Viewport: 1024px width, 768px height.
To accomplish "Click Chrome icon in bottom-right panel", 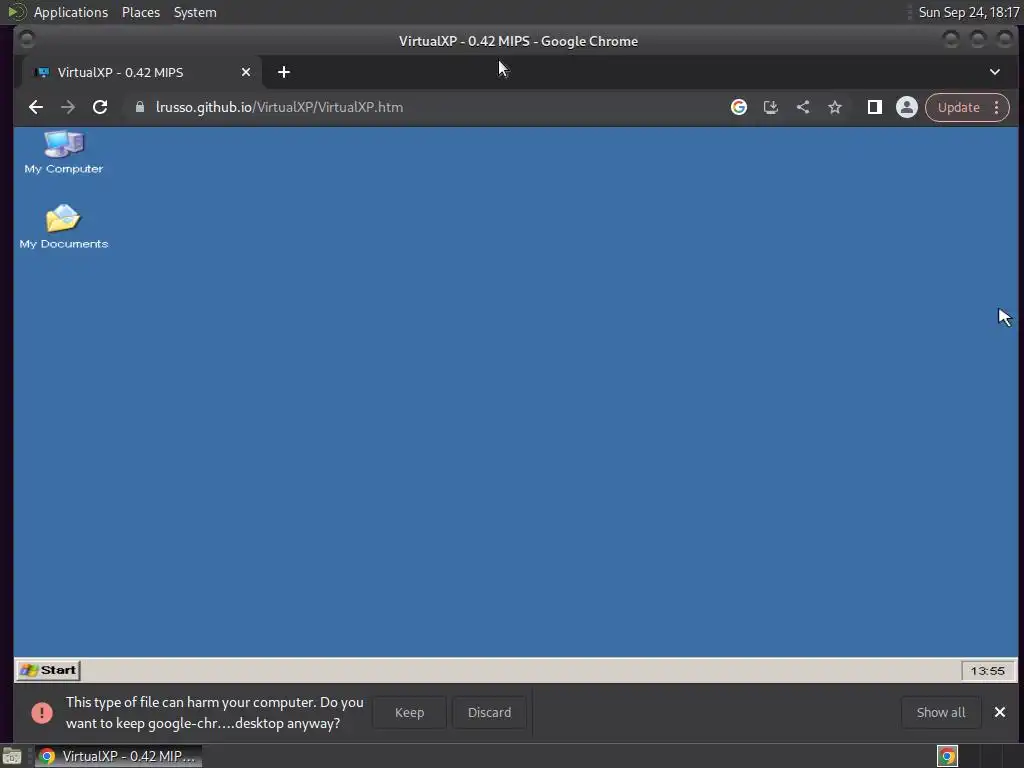I will [947, 756].
